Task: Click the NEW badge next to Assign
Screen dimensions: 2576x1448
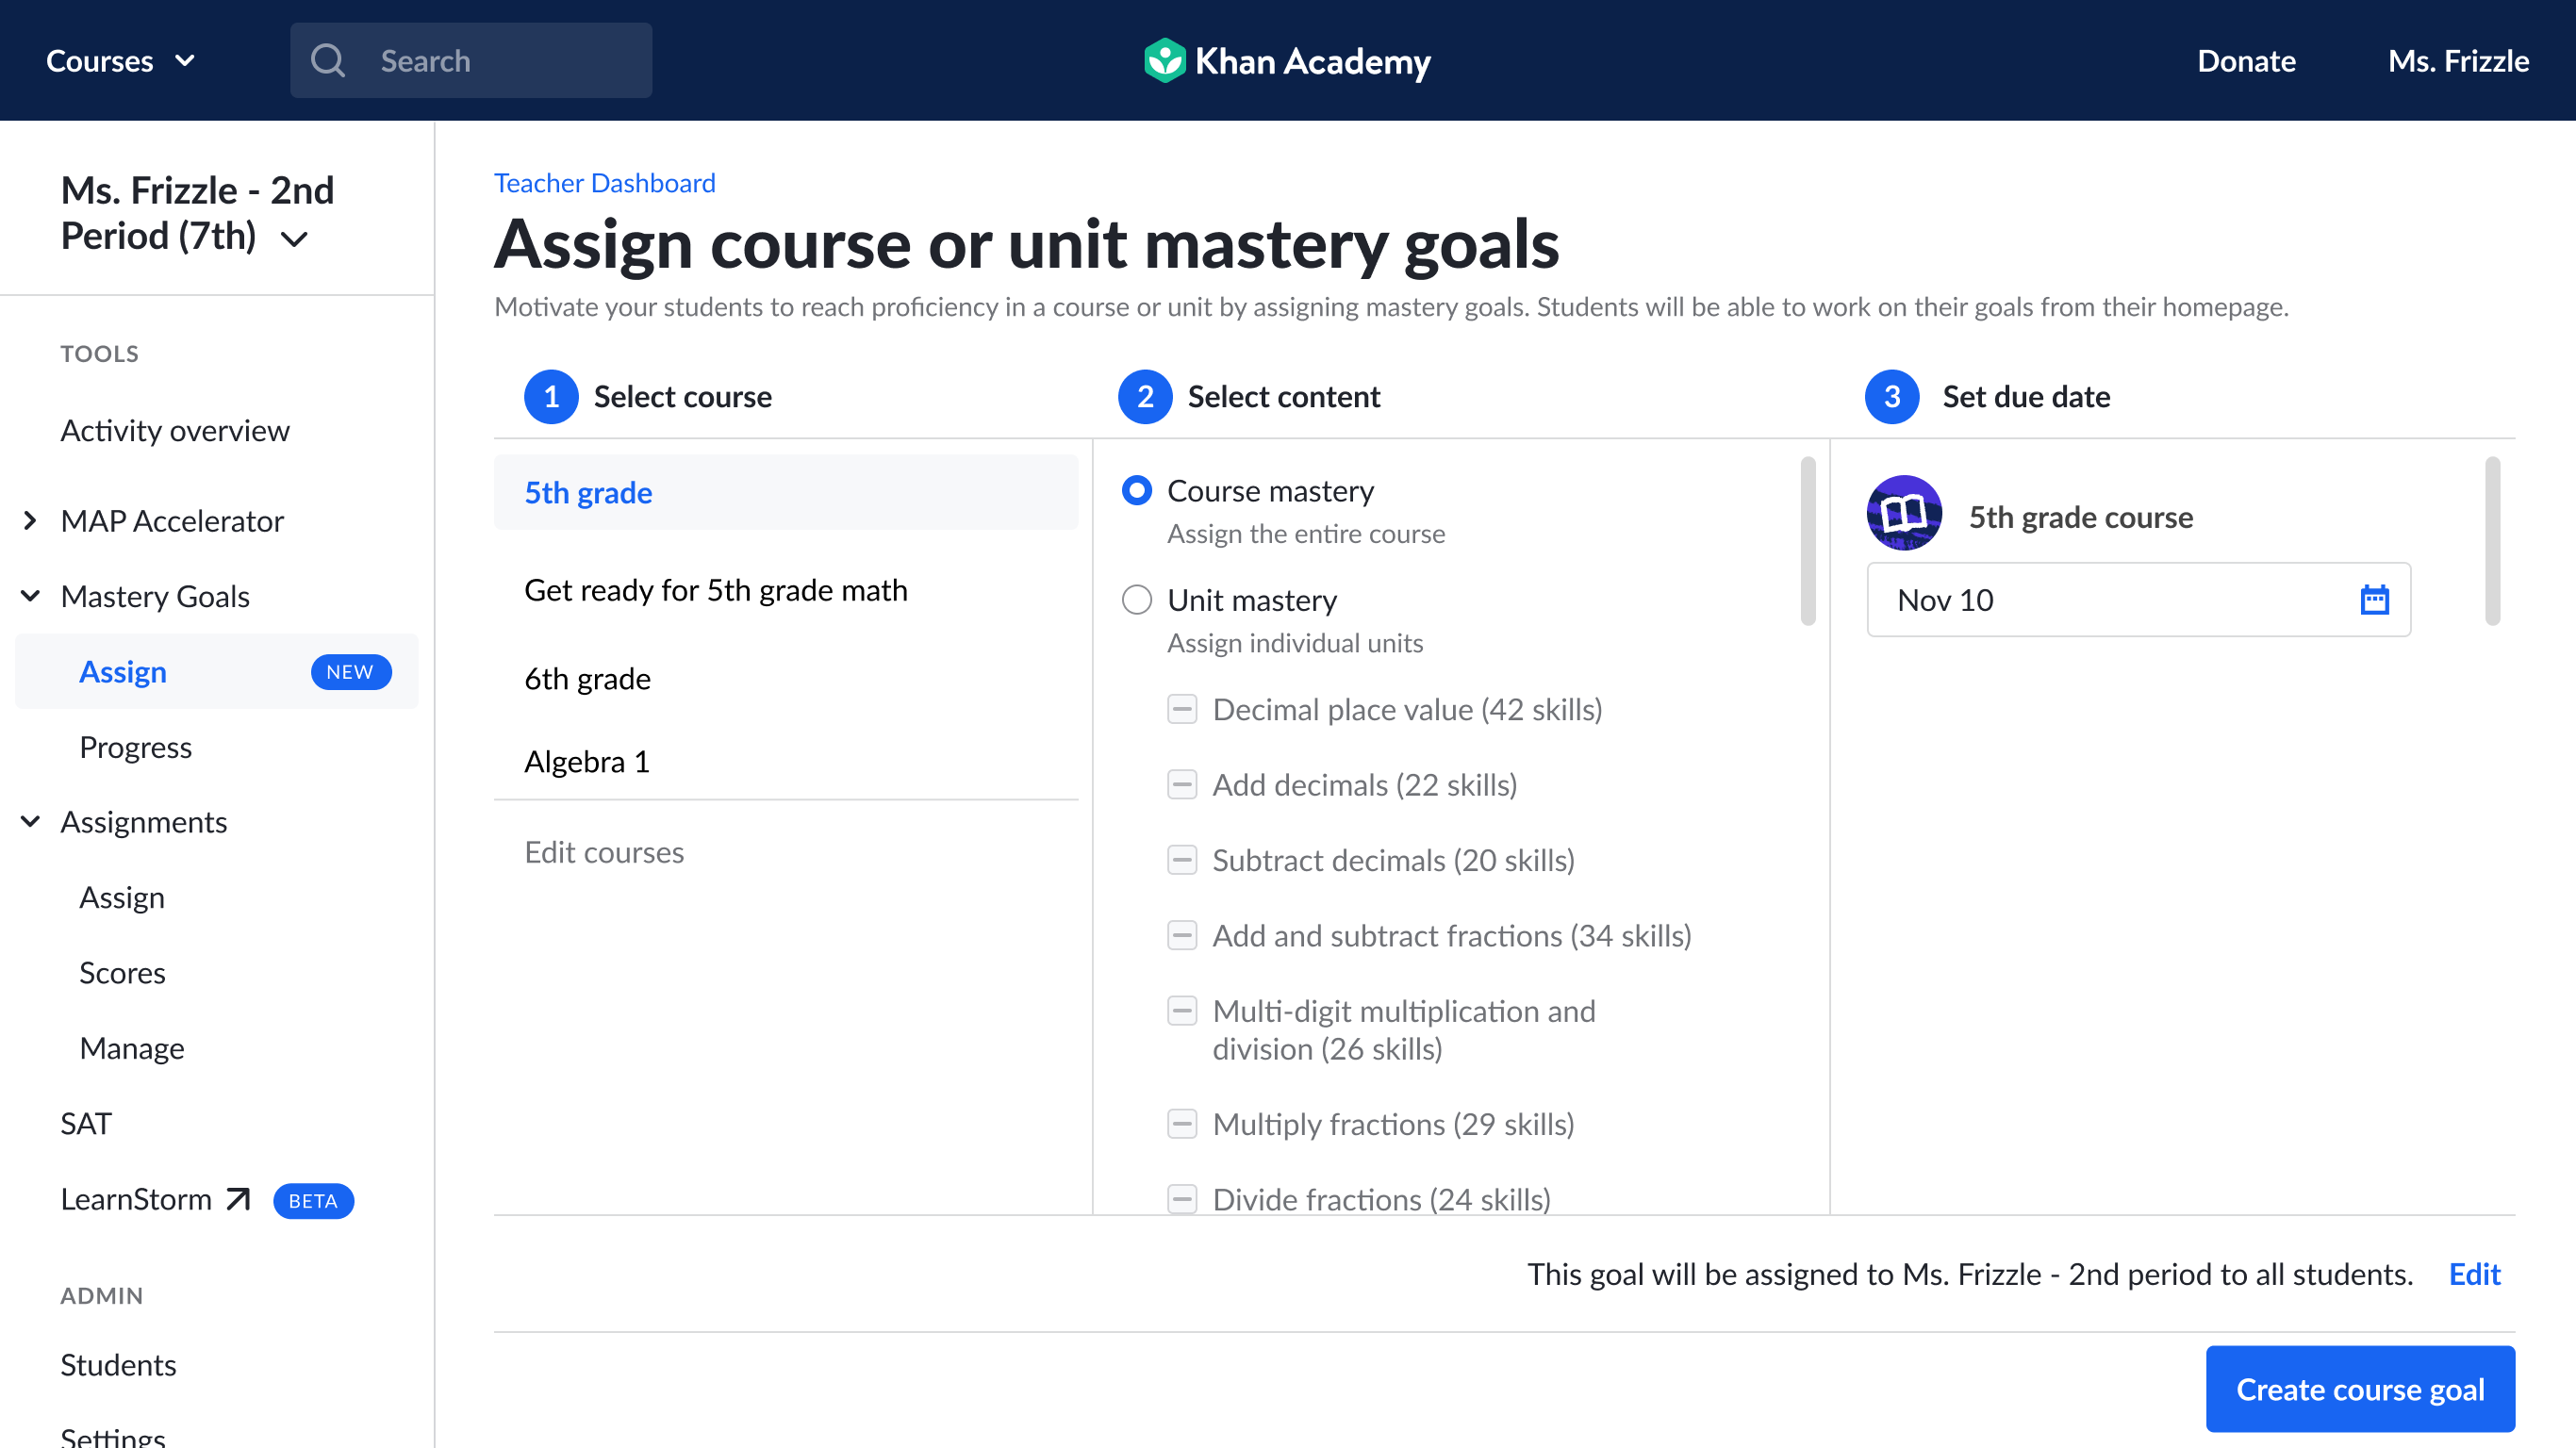Action: 350,672
